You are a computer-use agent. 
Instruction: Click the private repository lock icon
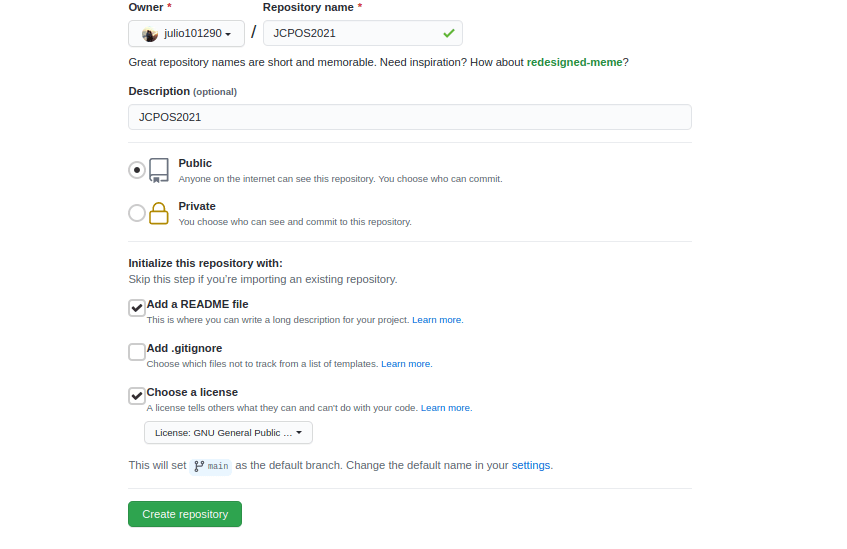(x=159, y=213)
